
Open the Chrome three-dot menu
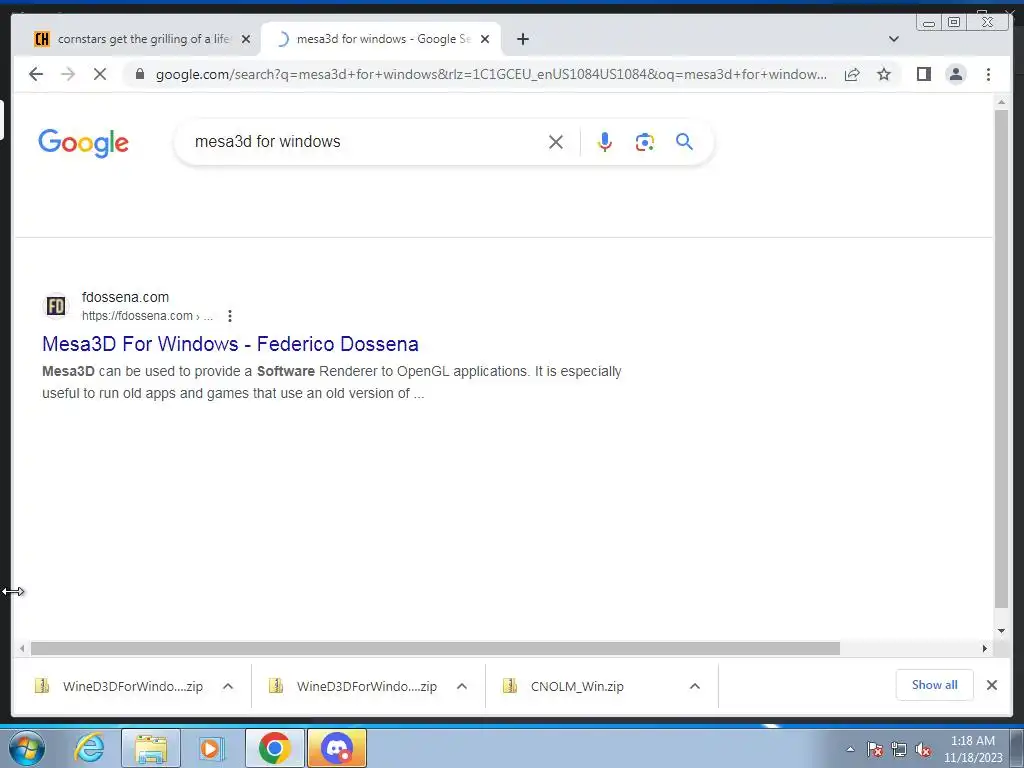[988, 74]
